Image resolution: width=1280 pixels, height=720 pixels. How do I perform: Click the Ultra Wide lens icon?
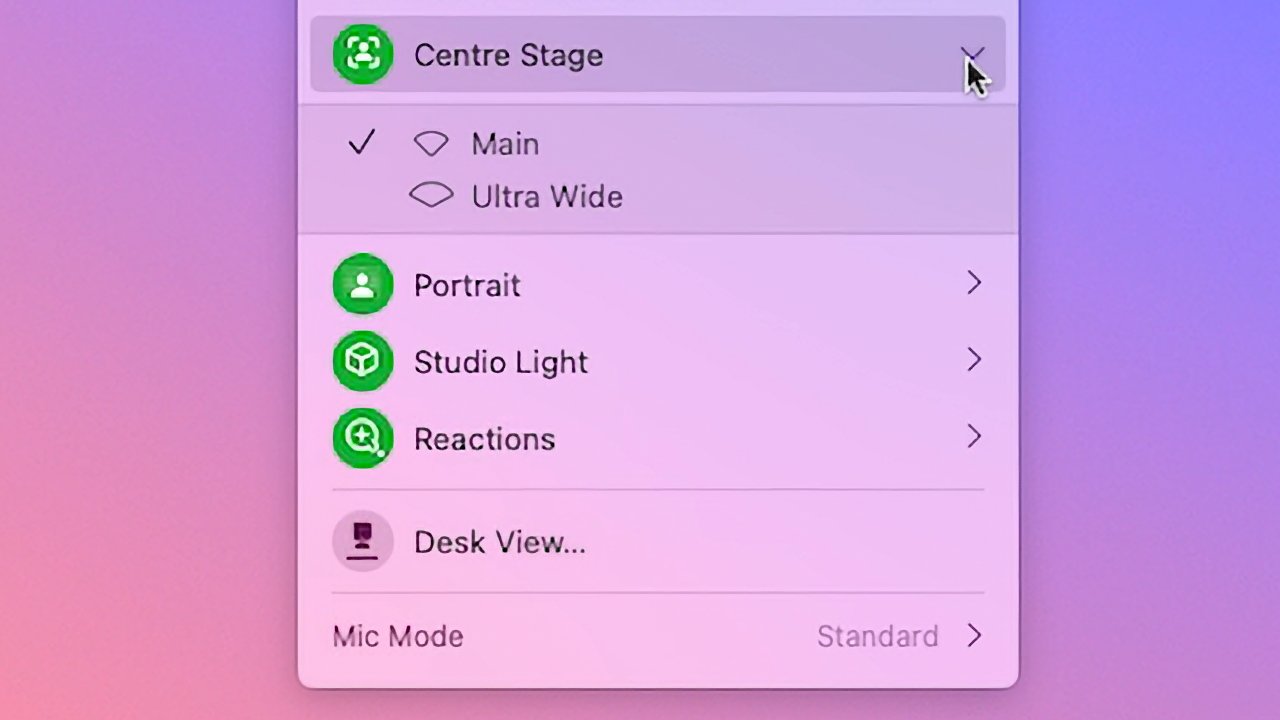[431, 196]
